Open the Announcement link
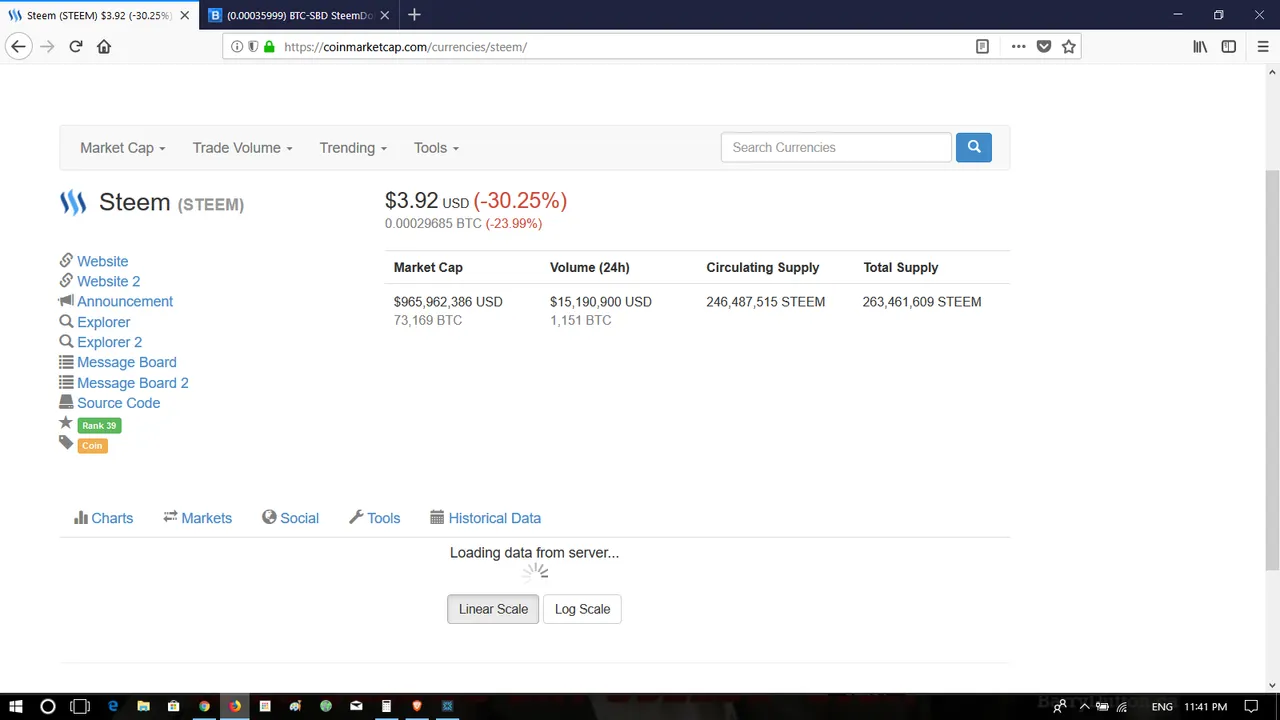 coord(125,301)
